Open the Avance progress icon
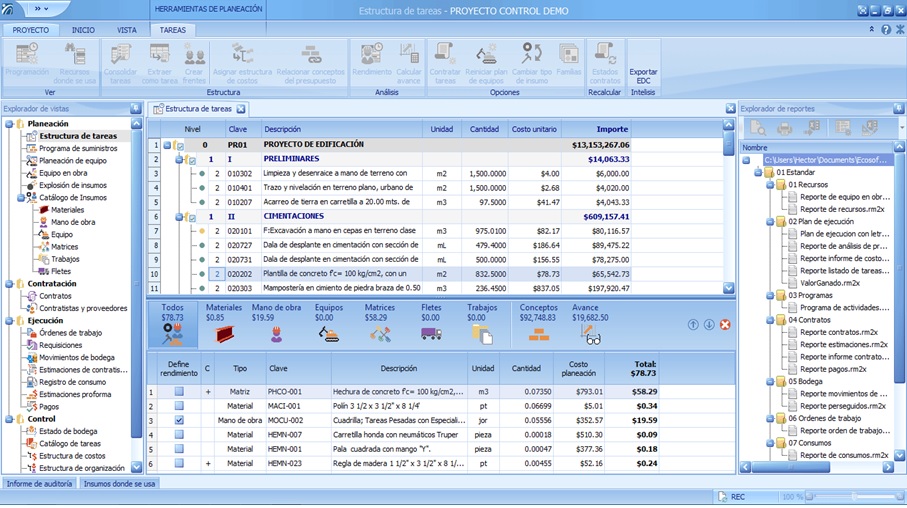 590,334
